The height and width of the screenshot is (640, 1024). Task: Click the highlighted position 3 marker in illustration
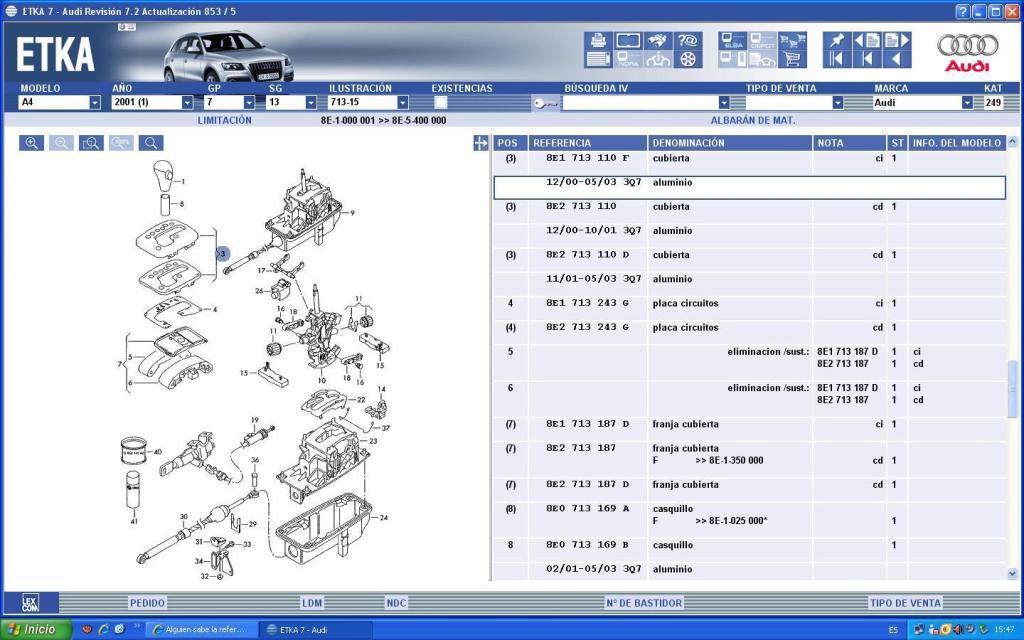tap(223, 253)
